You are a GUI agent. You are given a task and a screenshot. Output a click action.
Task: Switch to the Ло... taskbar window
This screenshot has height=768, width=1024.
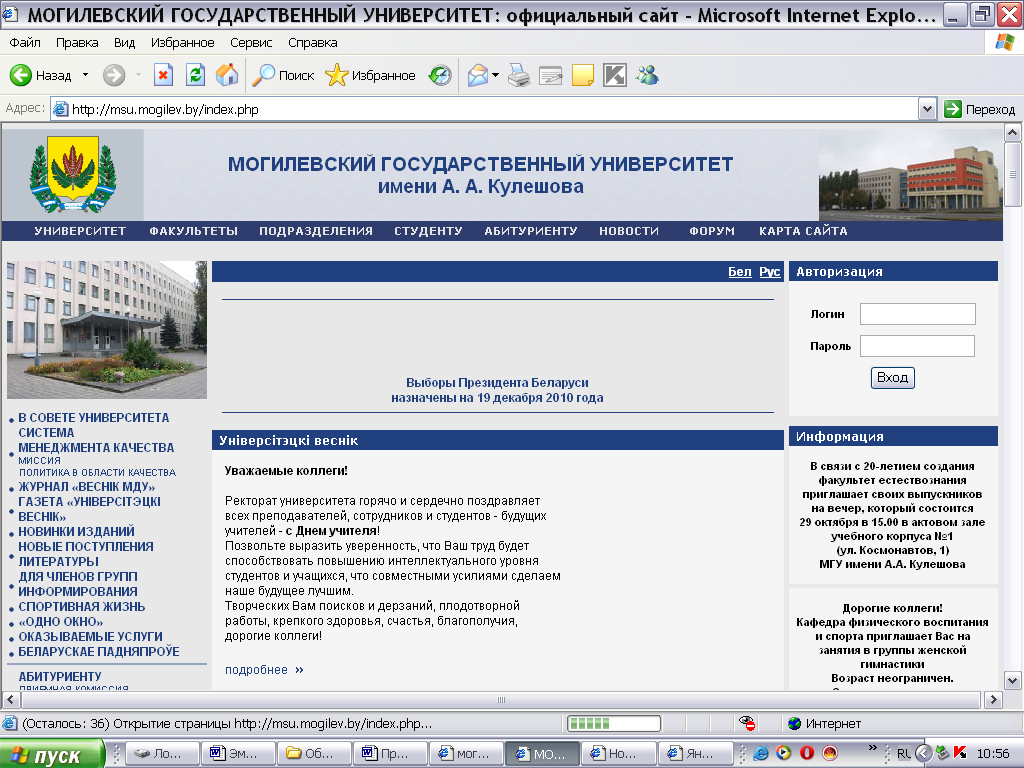[x=161, y=754]
